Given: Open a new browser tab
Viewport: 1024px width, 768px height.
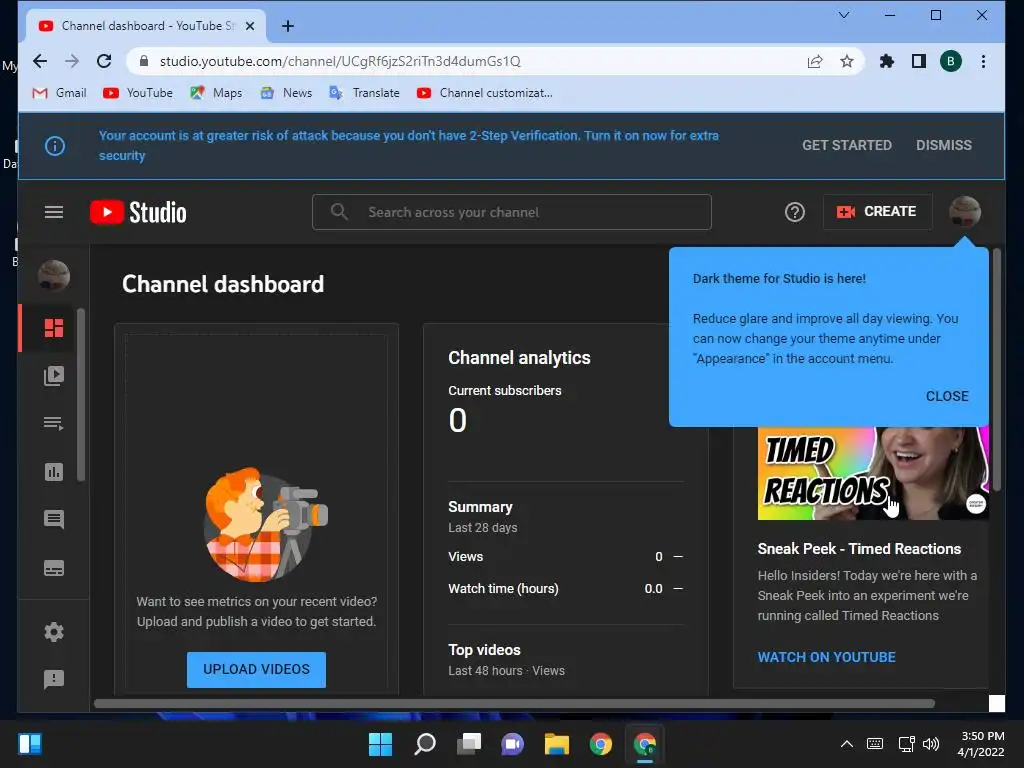Looking at the screenshot, I should click(287, 26).
